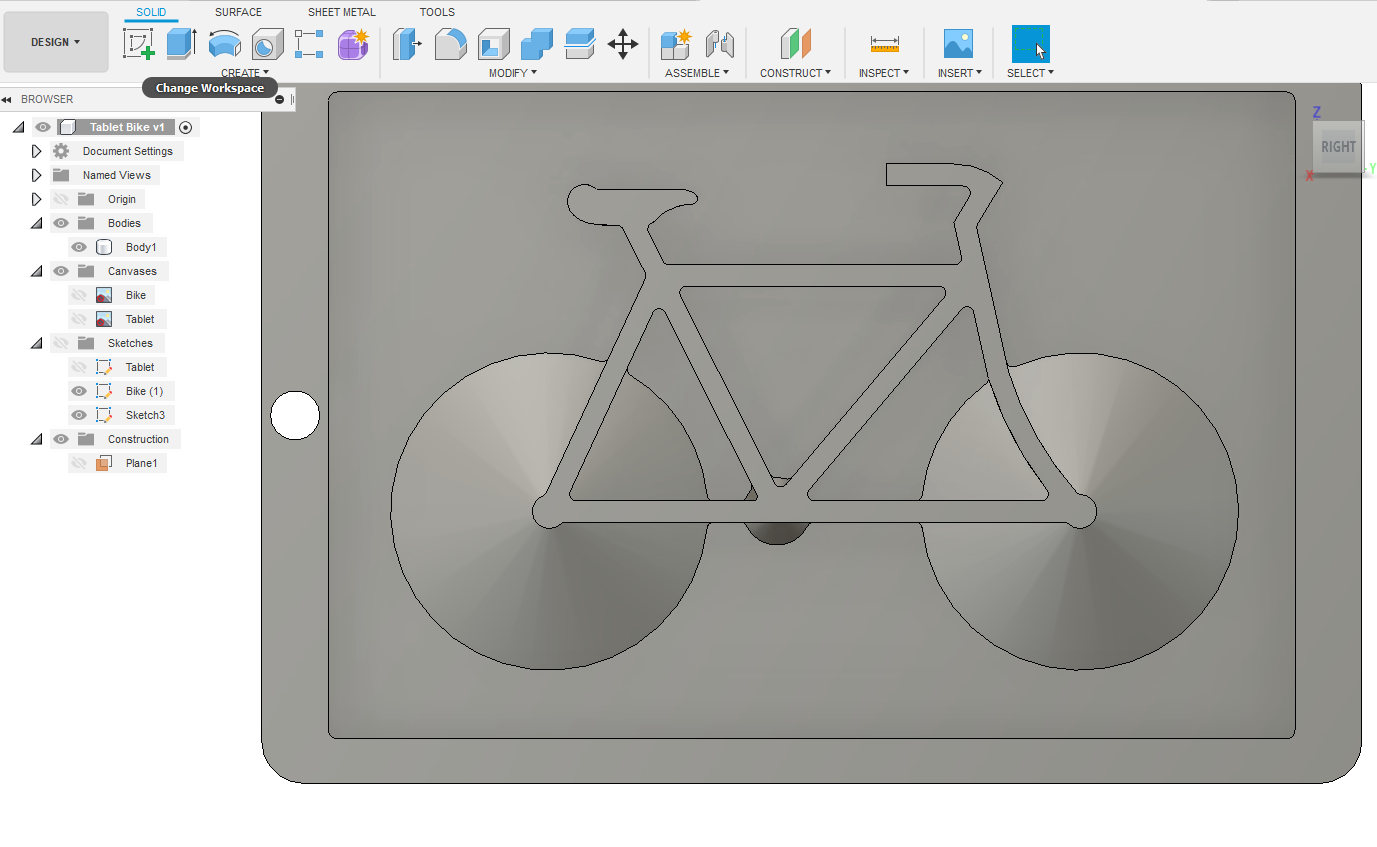Select the Tablet sketch row

point(118,367)
